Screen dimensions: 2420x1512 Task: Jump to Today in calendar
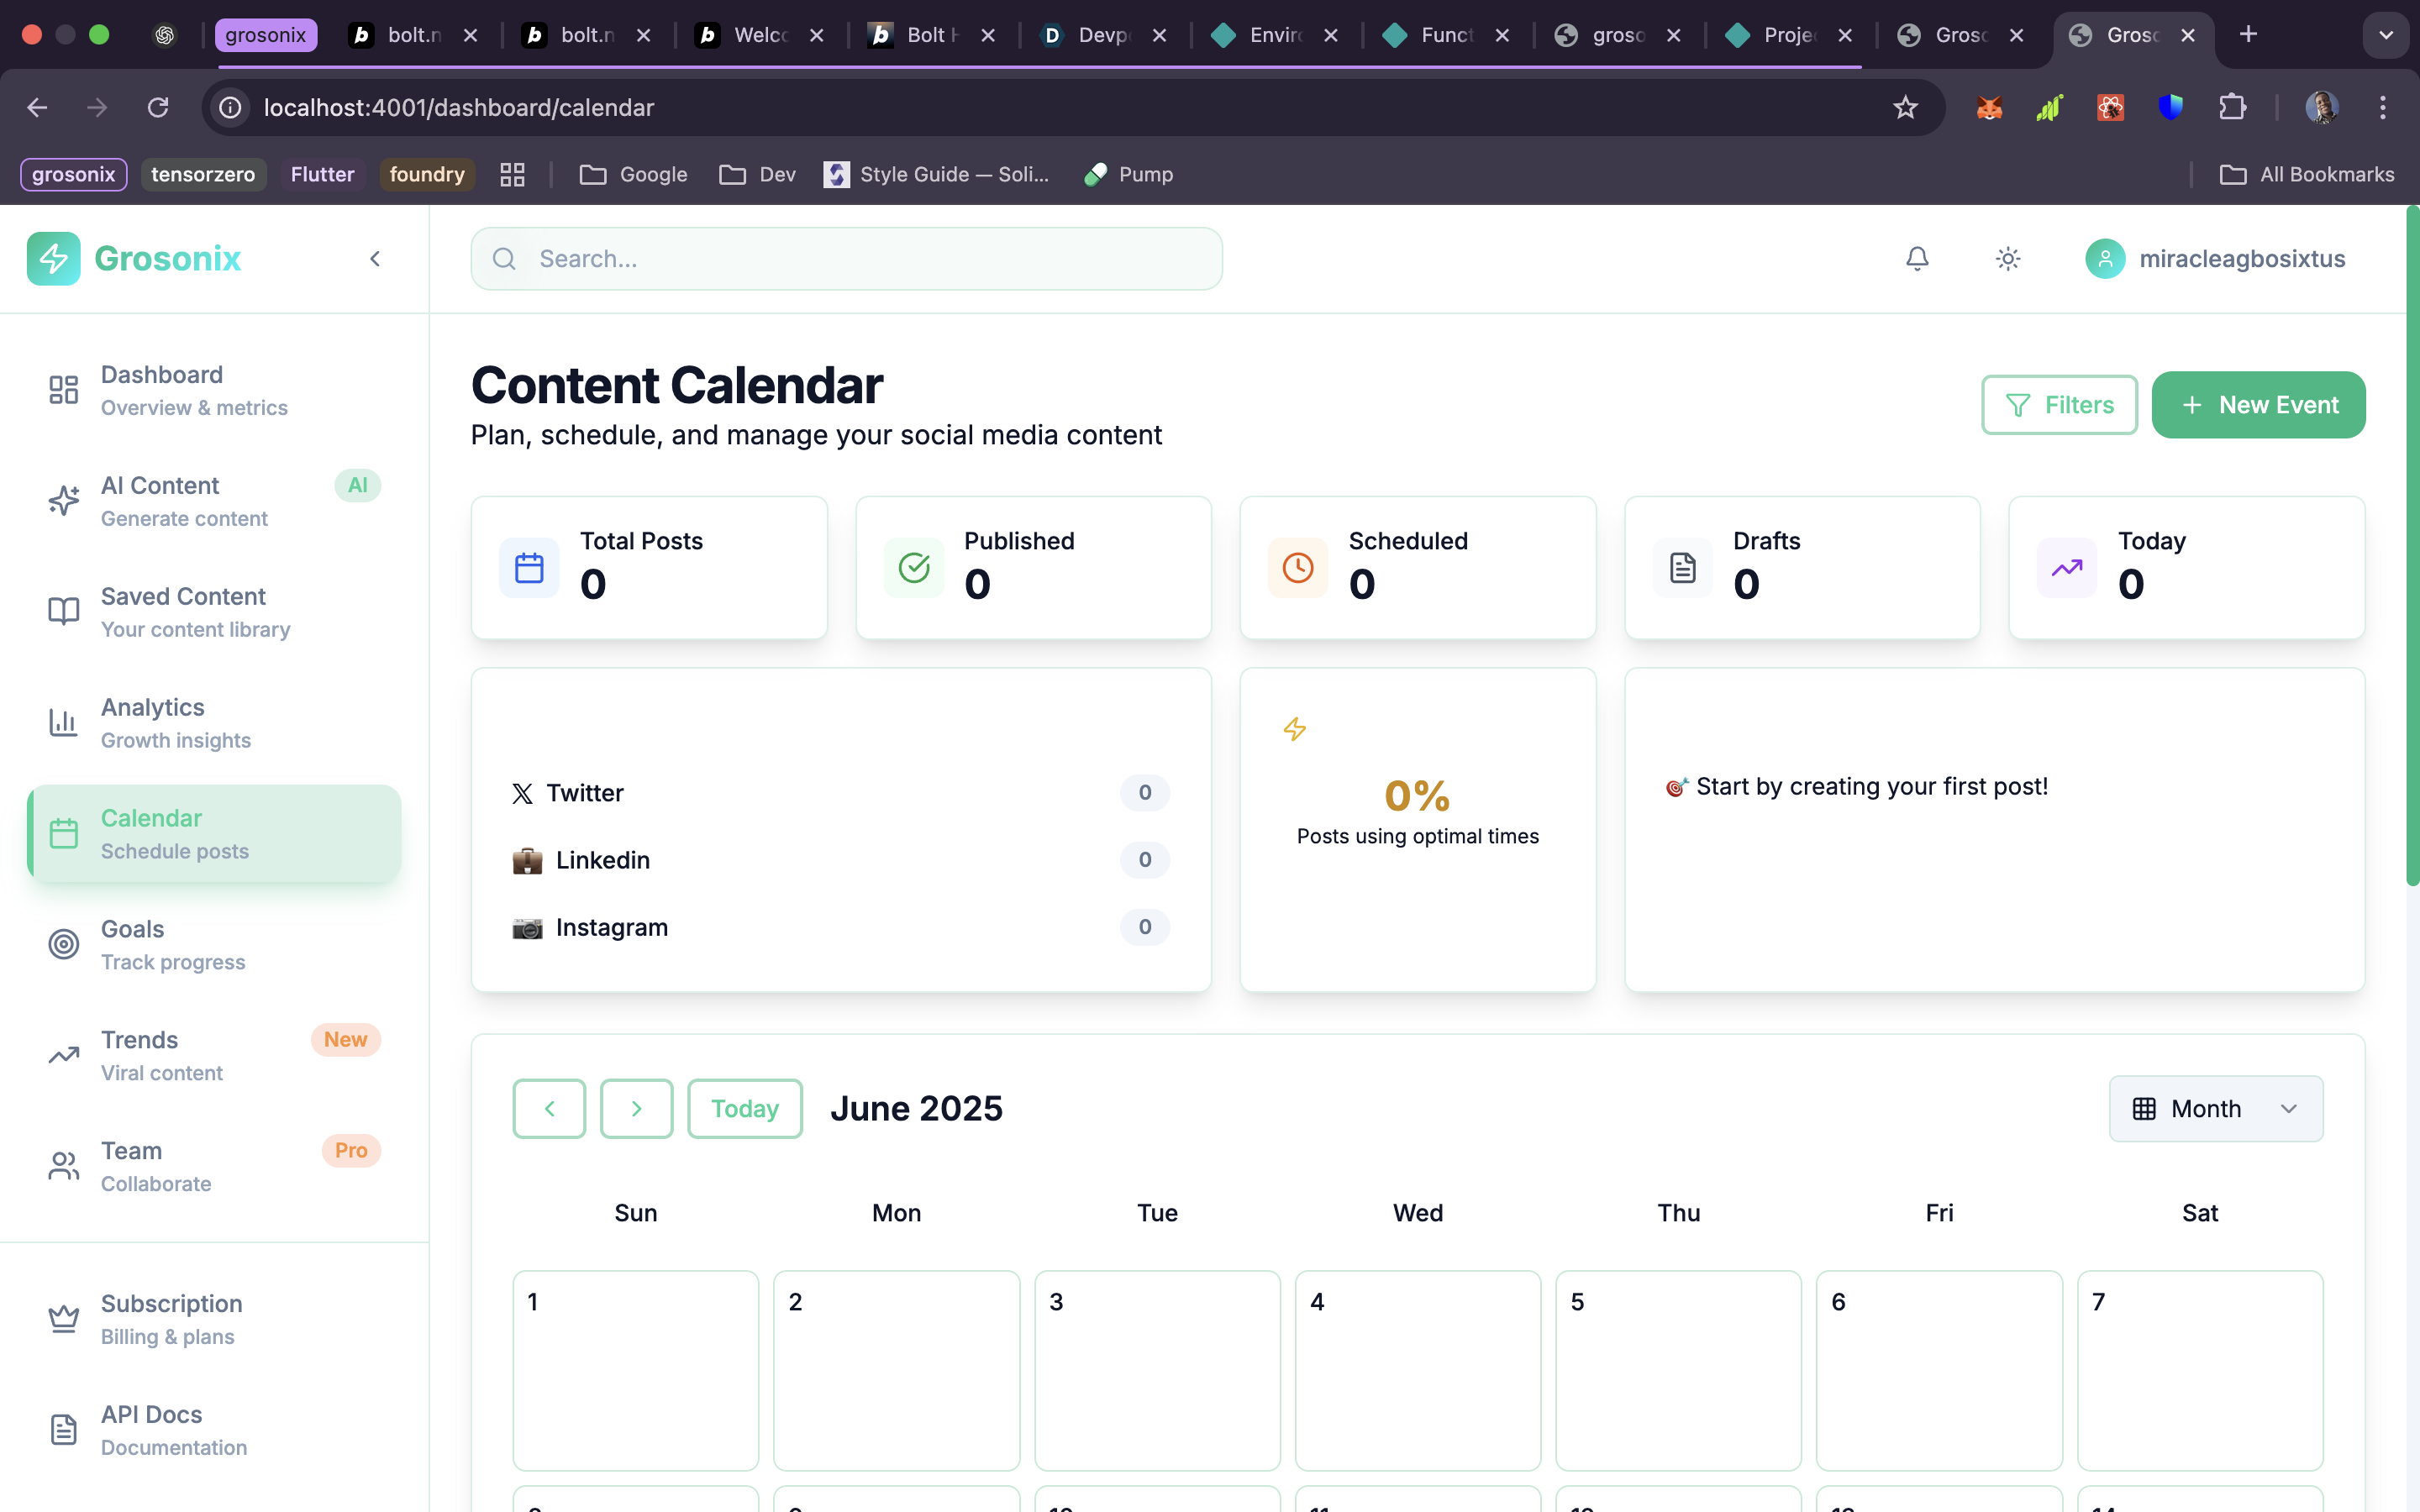coord(744,1108)
